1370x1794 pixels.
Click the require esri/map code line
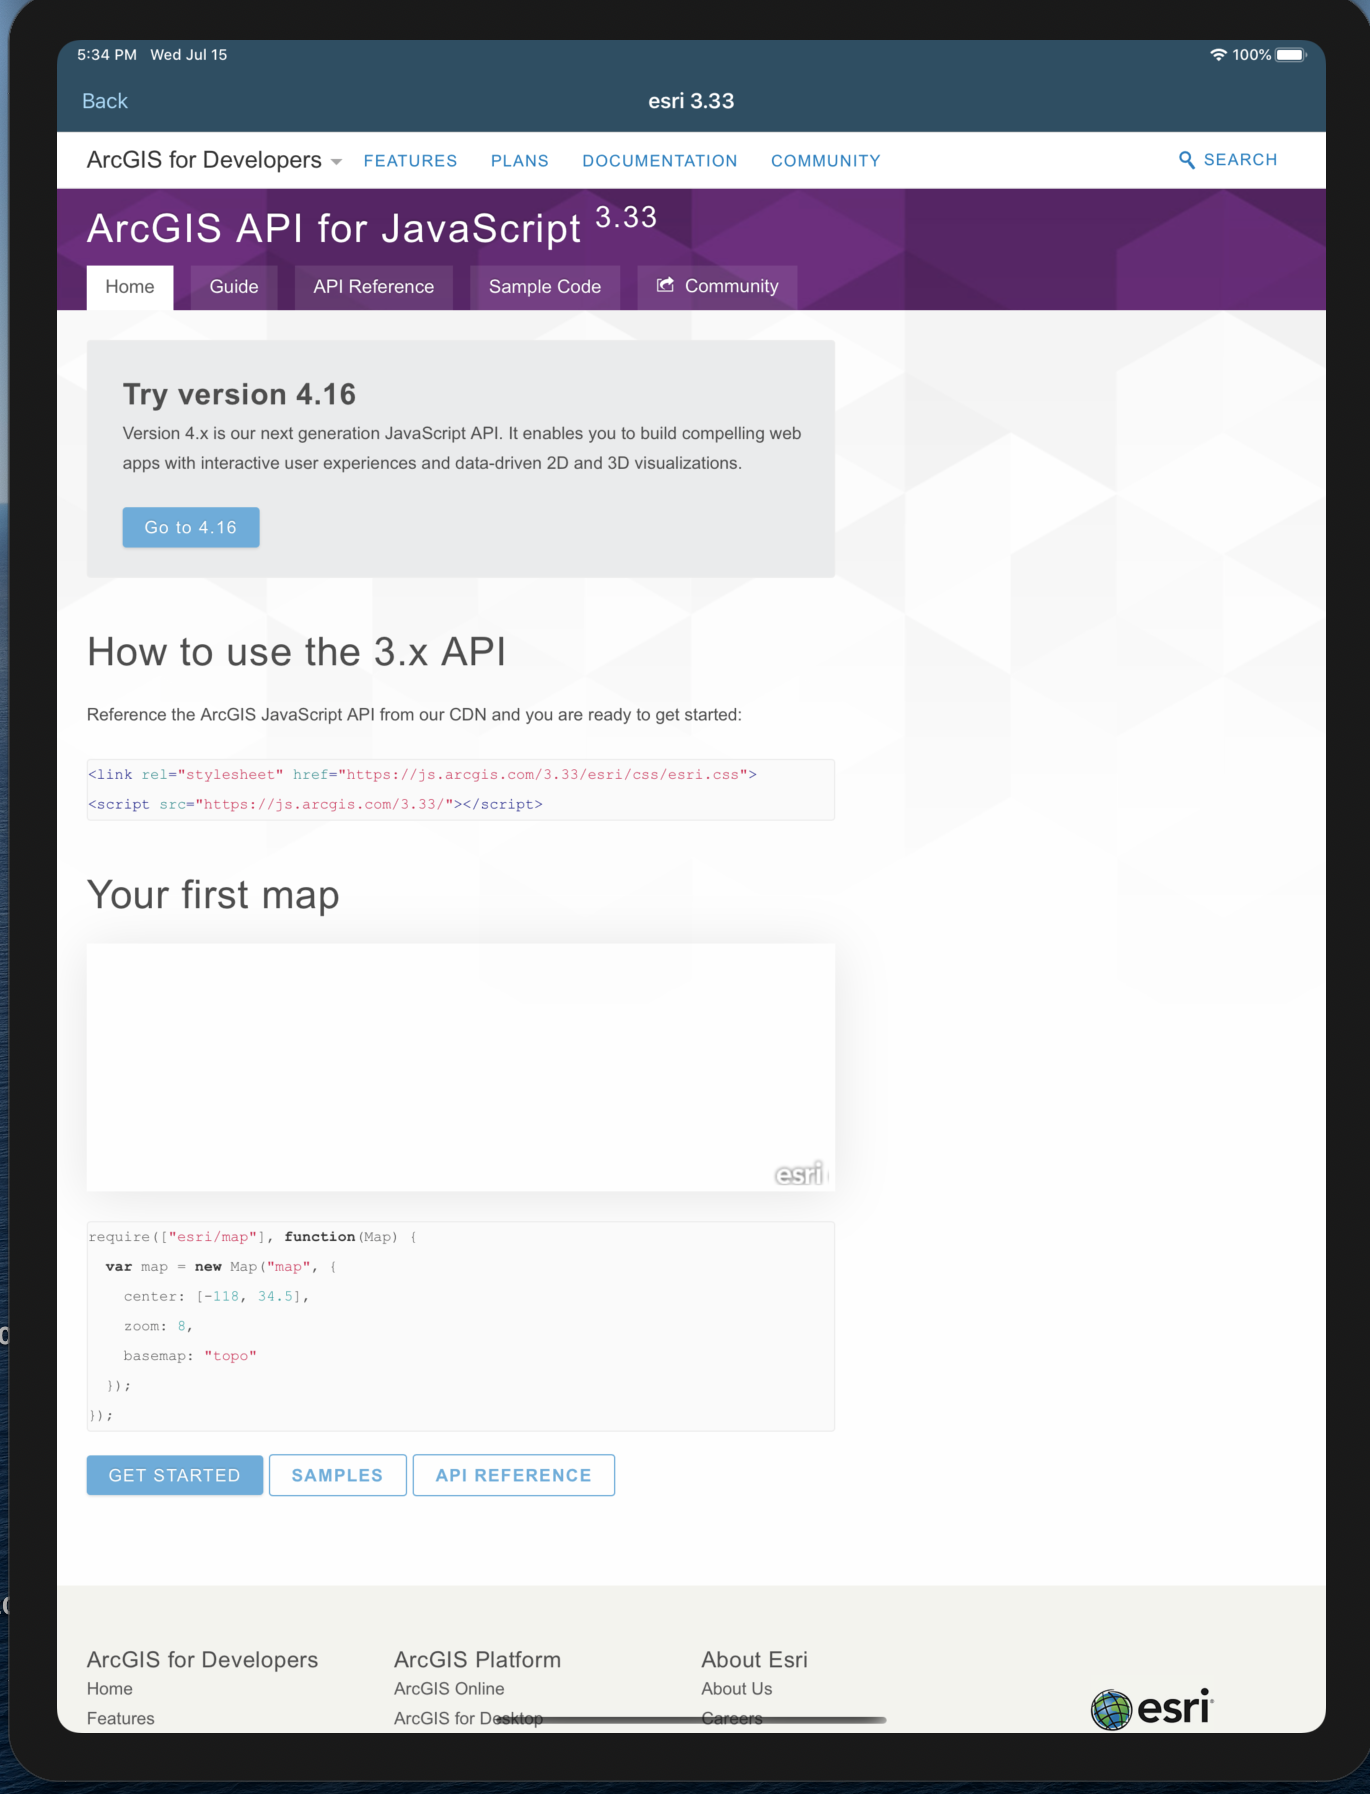252,1238
